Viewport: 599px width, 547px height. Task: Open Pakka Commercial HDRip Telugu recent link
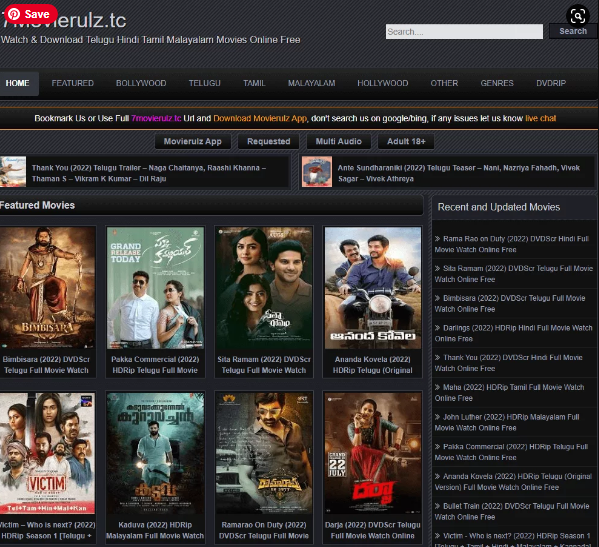pos(512,452)
